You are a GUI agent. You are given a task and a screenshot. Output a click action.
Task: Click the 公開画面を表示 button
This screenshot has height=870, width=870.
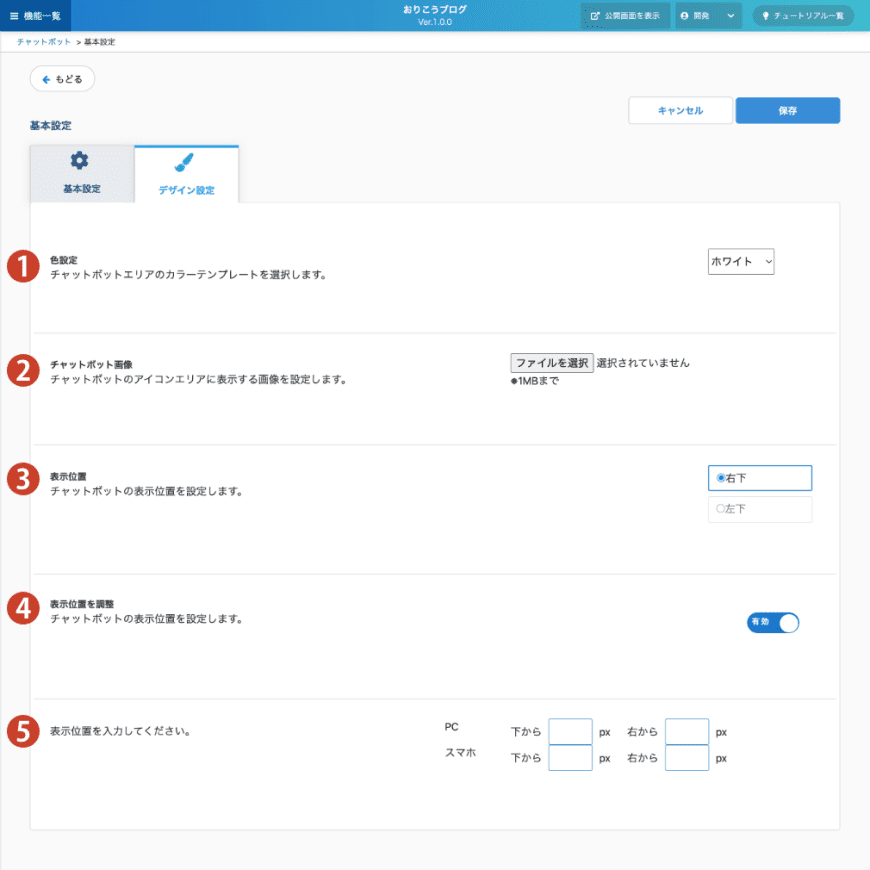pyautogui.click(x=625, y=16)
